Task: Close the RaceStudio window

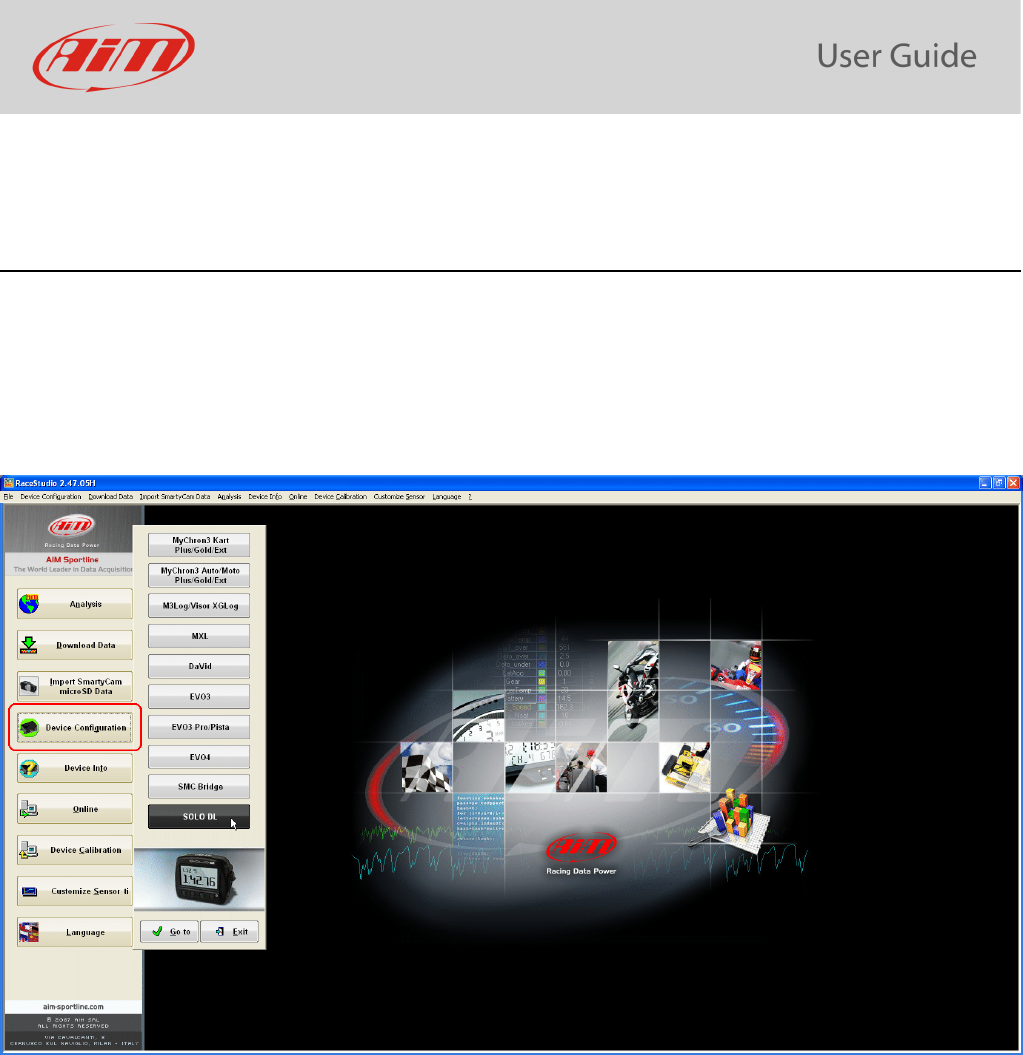Action: coord(1013,483)
